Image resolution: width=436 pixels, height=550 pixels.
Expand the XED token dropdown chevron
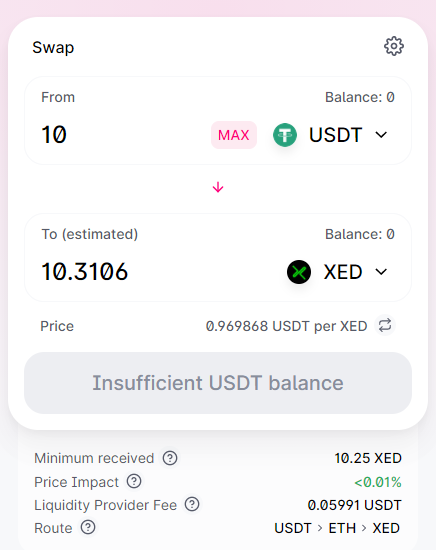tap(381, 272)
